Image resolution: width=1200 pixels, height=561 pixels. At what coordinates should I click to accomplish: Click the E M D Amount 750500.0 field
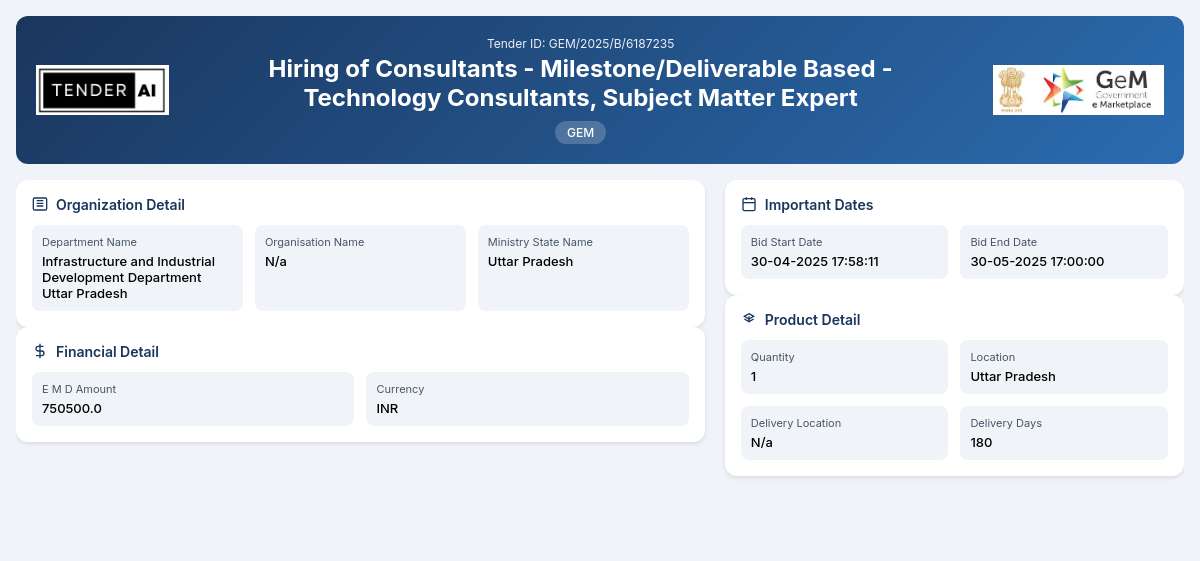tap(193, 399)
